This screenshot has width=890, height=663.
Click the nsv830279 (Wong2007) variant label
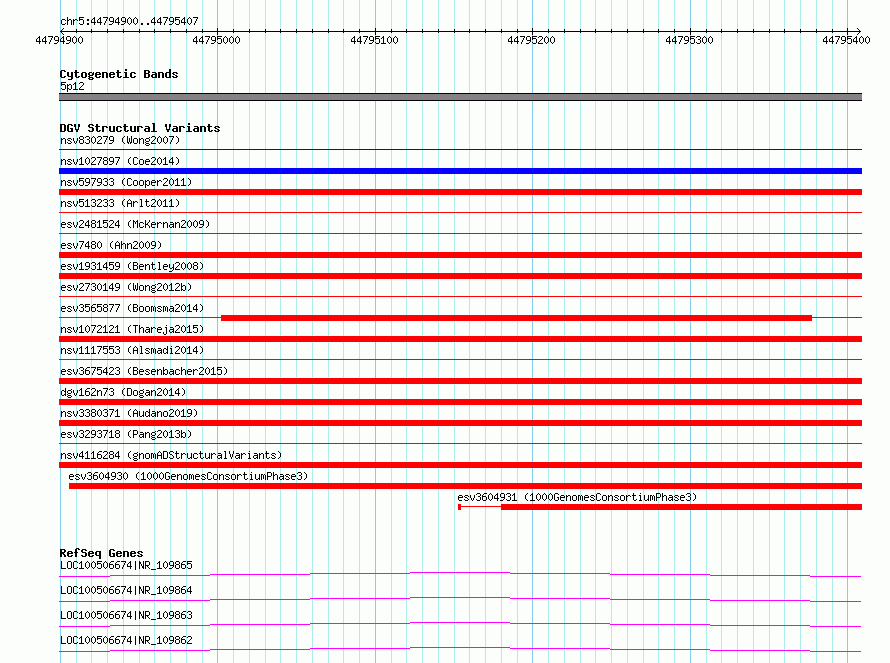coord(120,140)
